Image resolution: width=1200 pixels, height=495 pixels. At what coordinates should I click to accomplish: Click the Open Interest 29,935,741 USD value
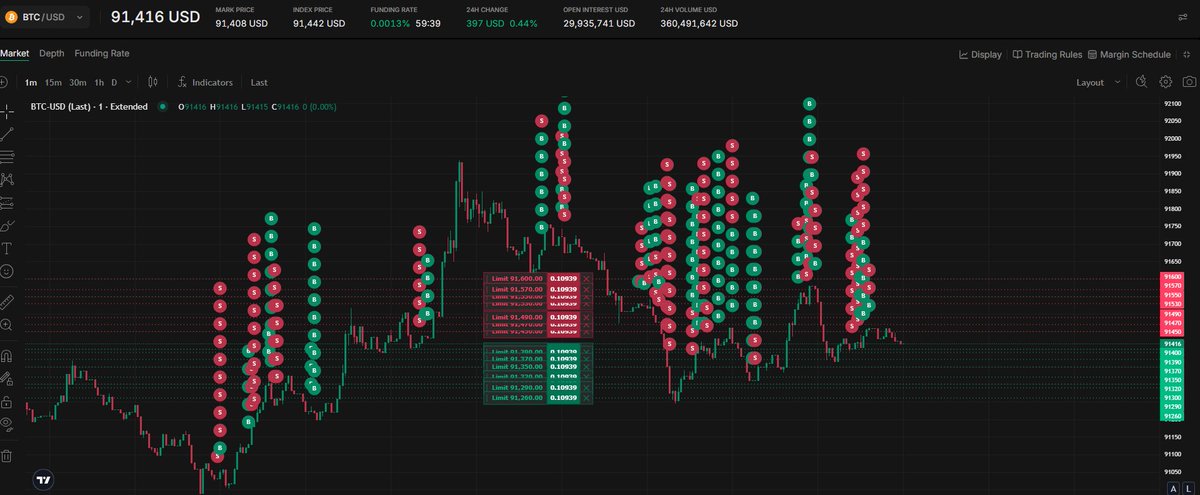[x=599, y=23]
